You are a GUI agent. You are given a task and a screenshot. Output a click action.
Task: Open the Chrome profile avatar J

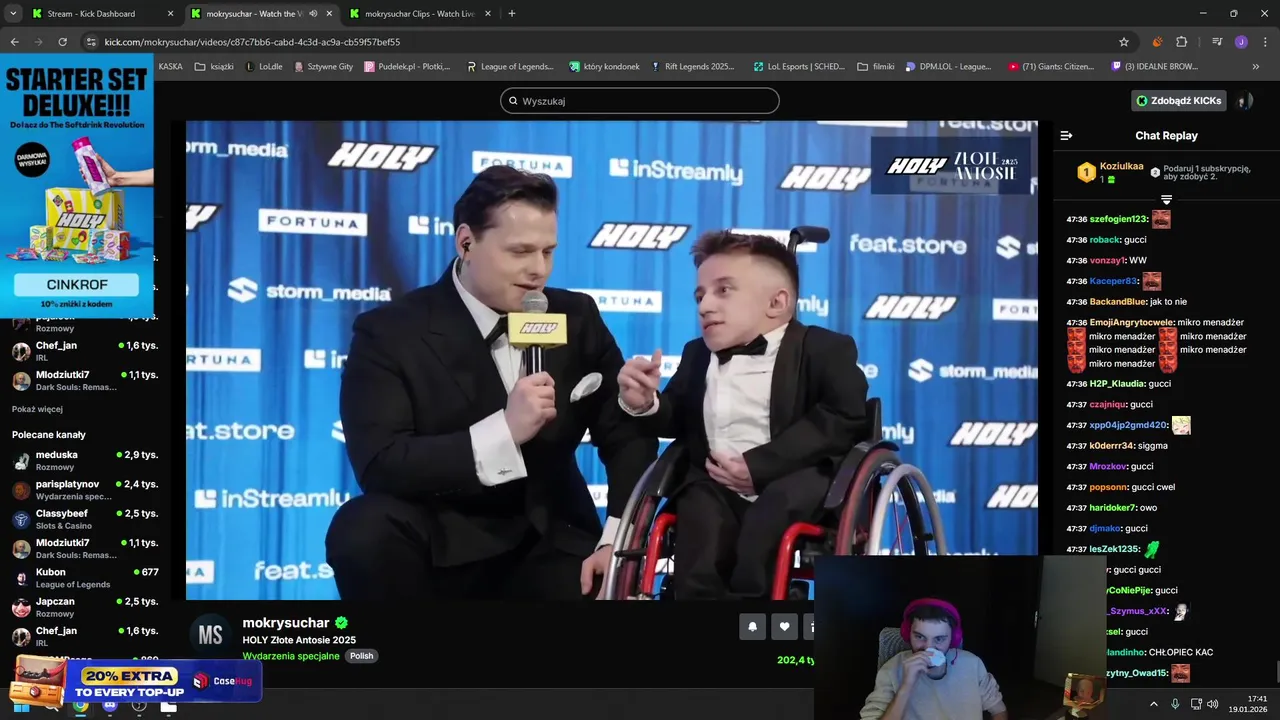(x=1241, y=42)
